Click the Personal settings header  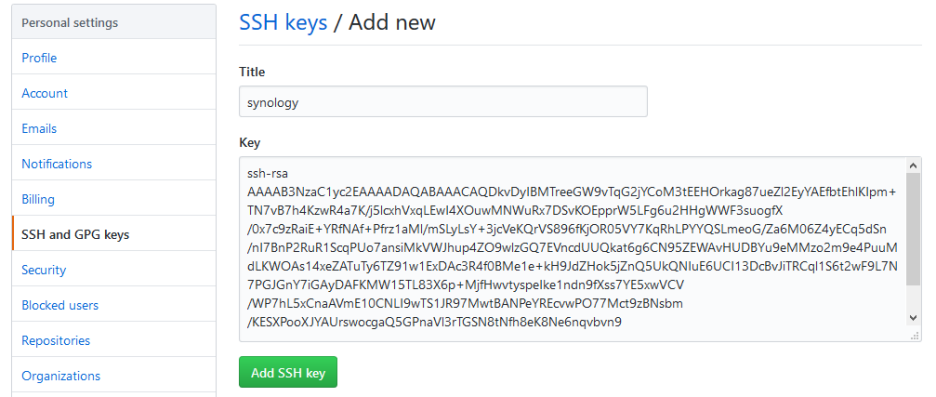113,23
